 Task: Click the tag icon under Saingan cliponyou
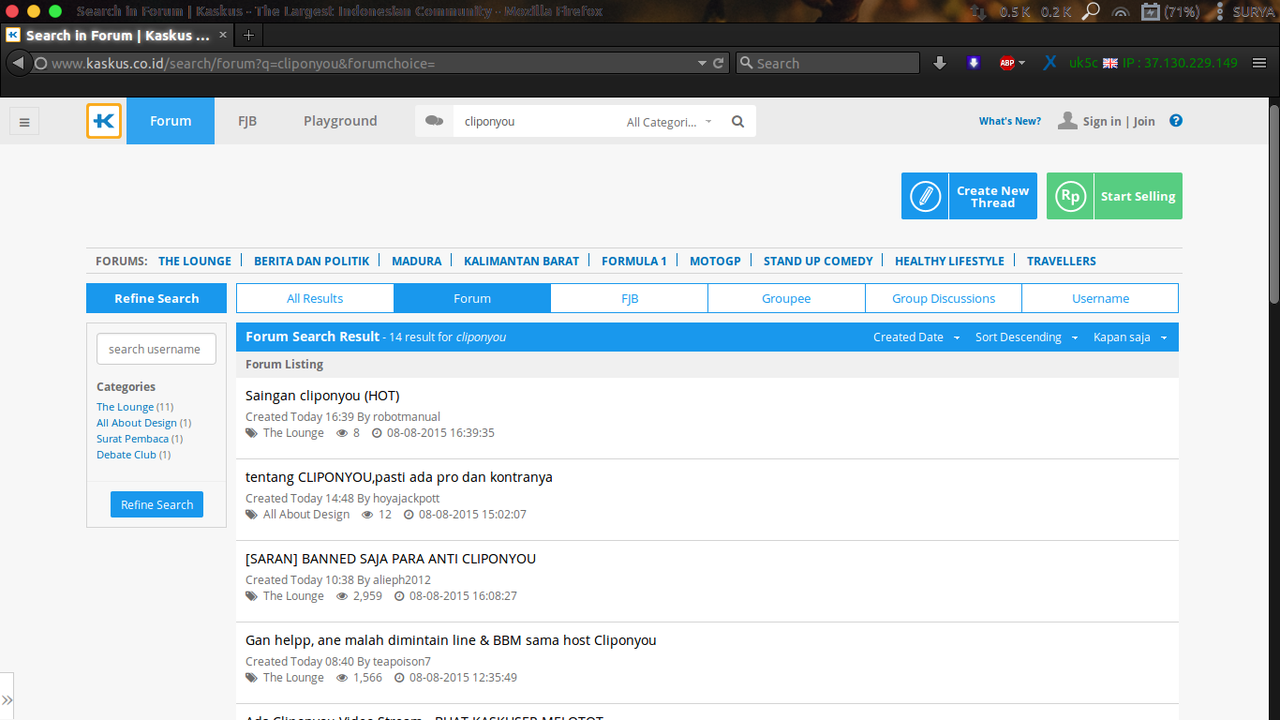coord(252,433)
